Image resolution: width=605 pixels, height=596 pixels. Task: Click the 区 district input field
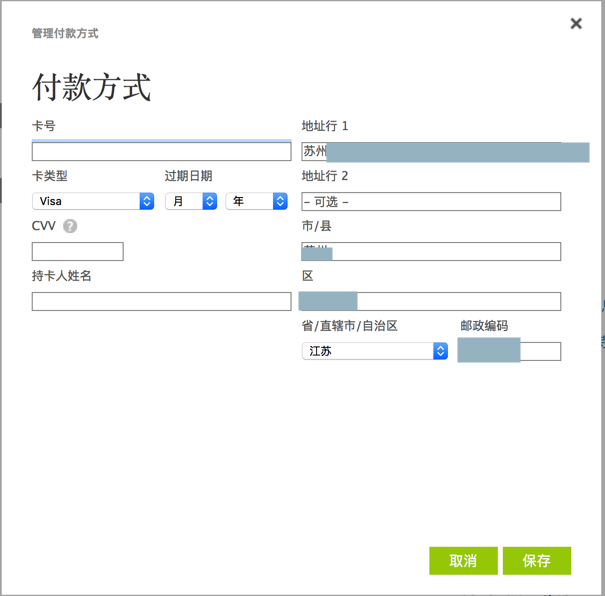pos(431,301)
